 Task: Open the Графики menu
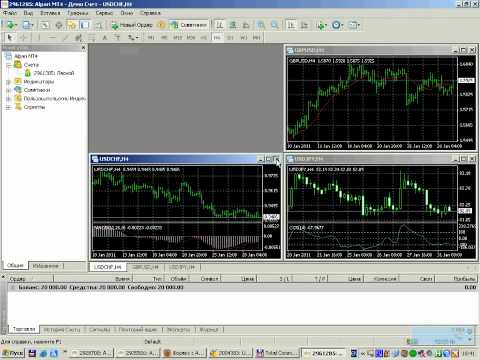[78, 13]
